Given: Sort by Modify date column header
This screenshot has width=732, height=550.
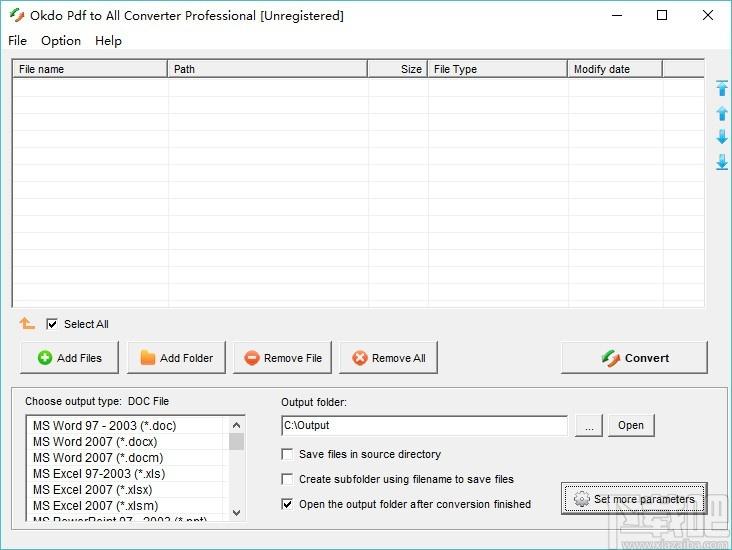Looking at the screenshot, I should coord(614,69).
